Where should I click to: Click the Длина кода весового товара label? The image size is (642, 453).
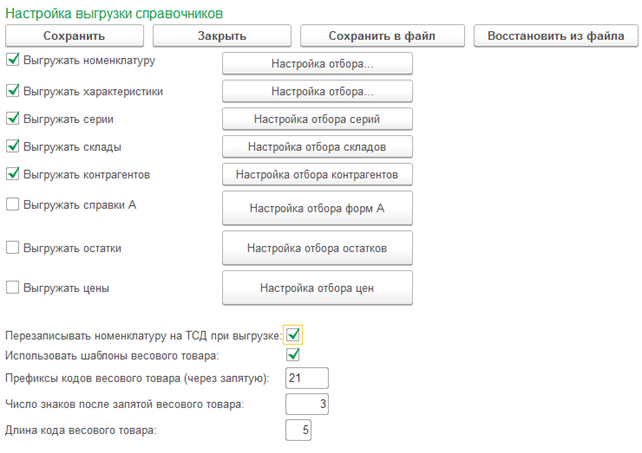click(x=81, y=430)
